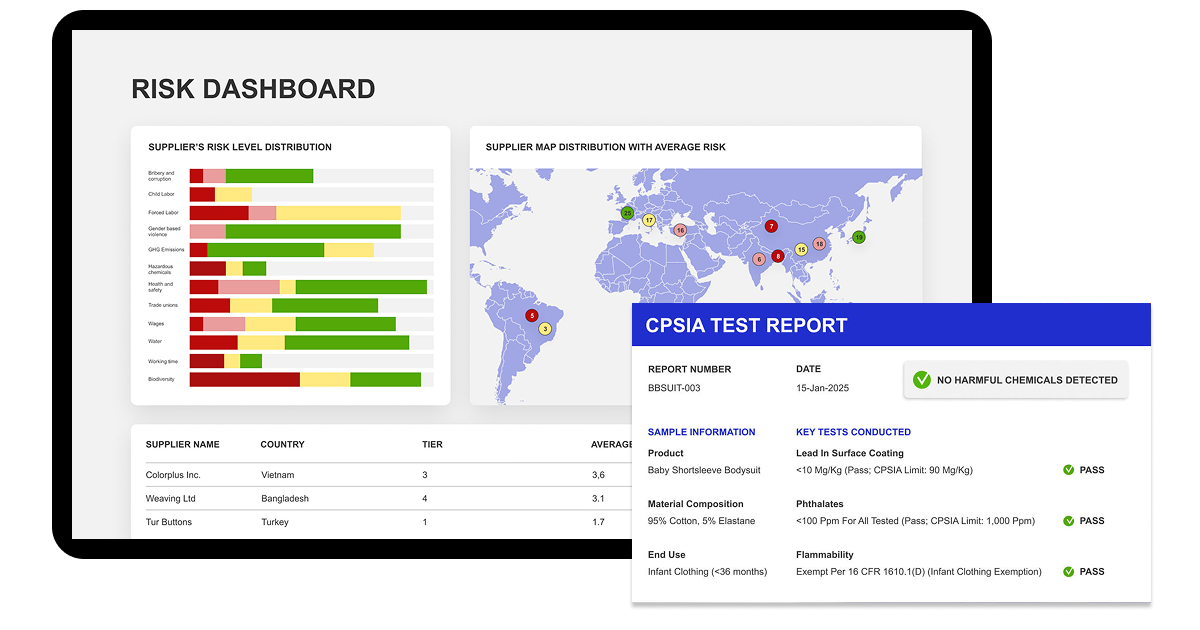Click the GHG Emissions chart label
This screenshot has height=630, width=1200.
(166, 250)
